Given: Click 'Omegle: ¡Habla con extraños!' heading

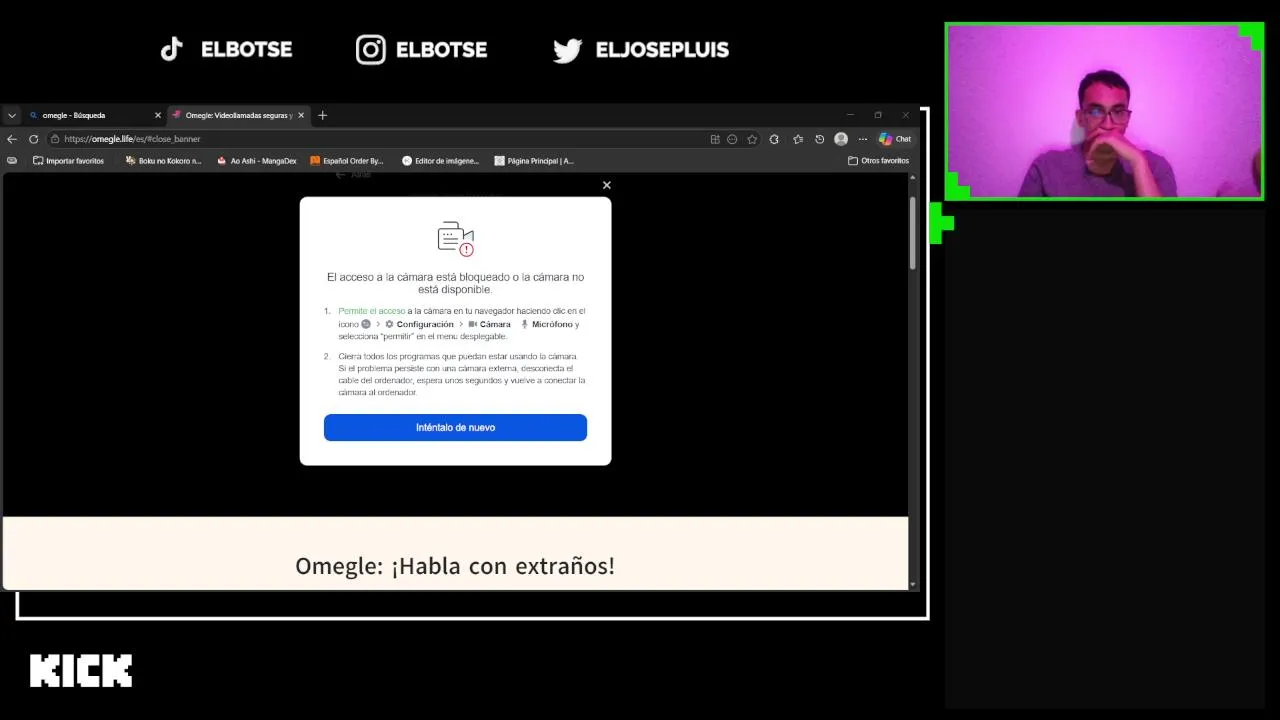Looking at the screenshot, I should click(455, 566).
